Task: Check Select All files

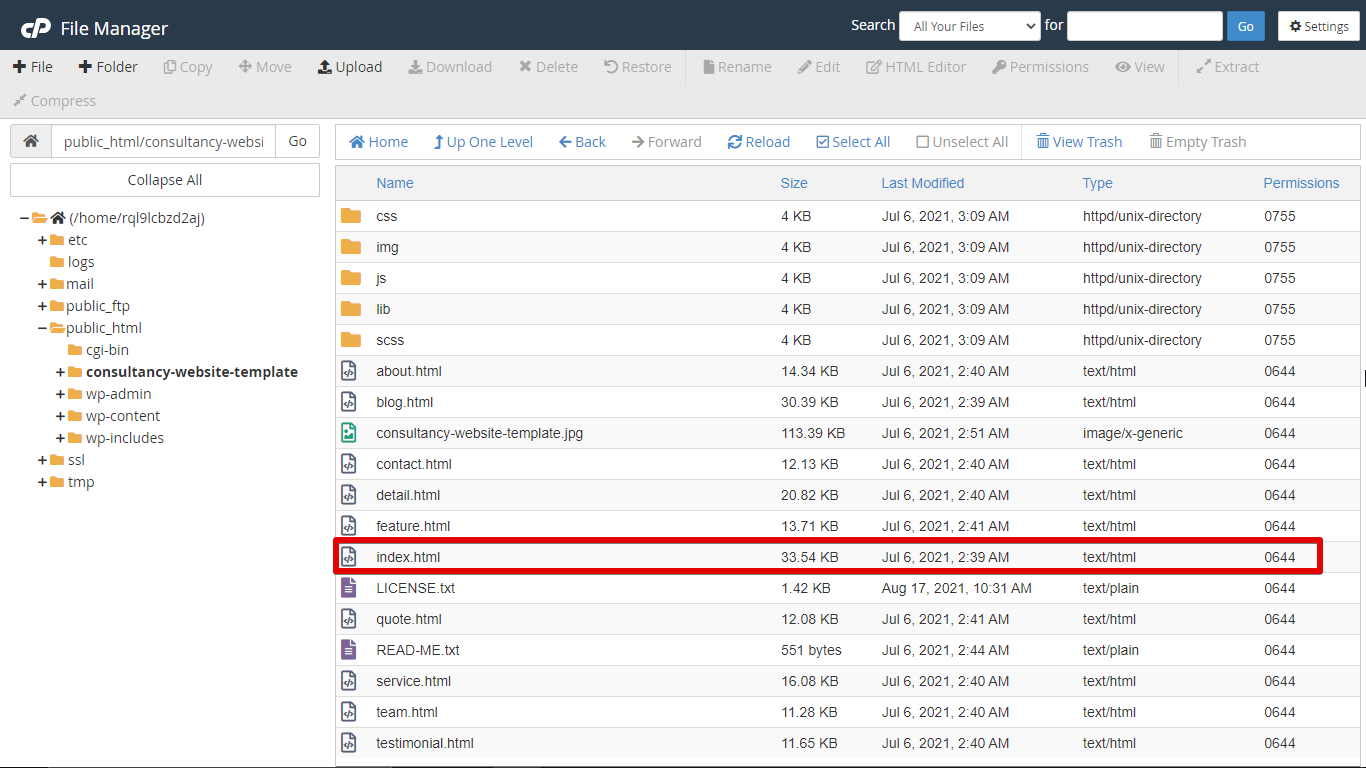Action: 852,142
